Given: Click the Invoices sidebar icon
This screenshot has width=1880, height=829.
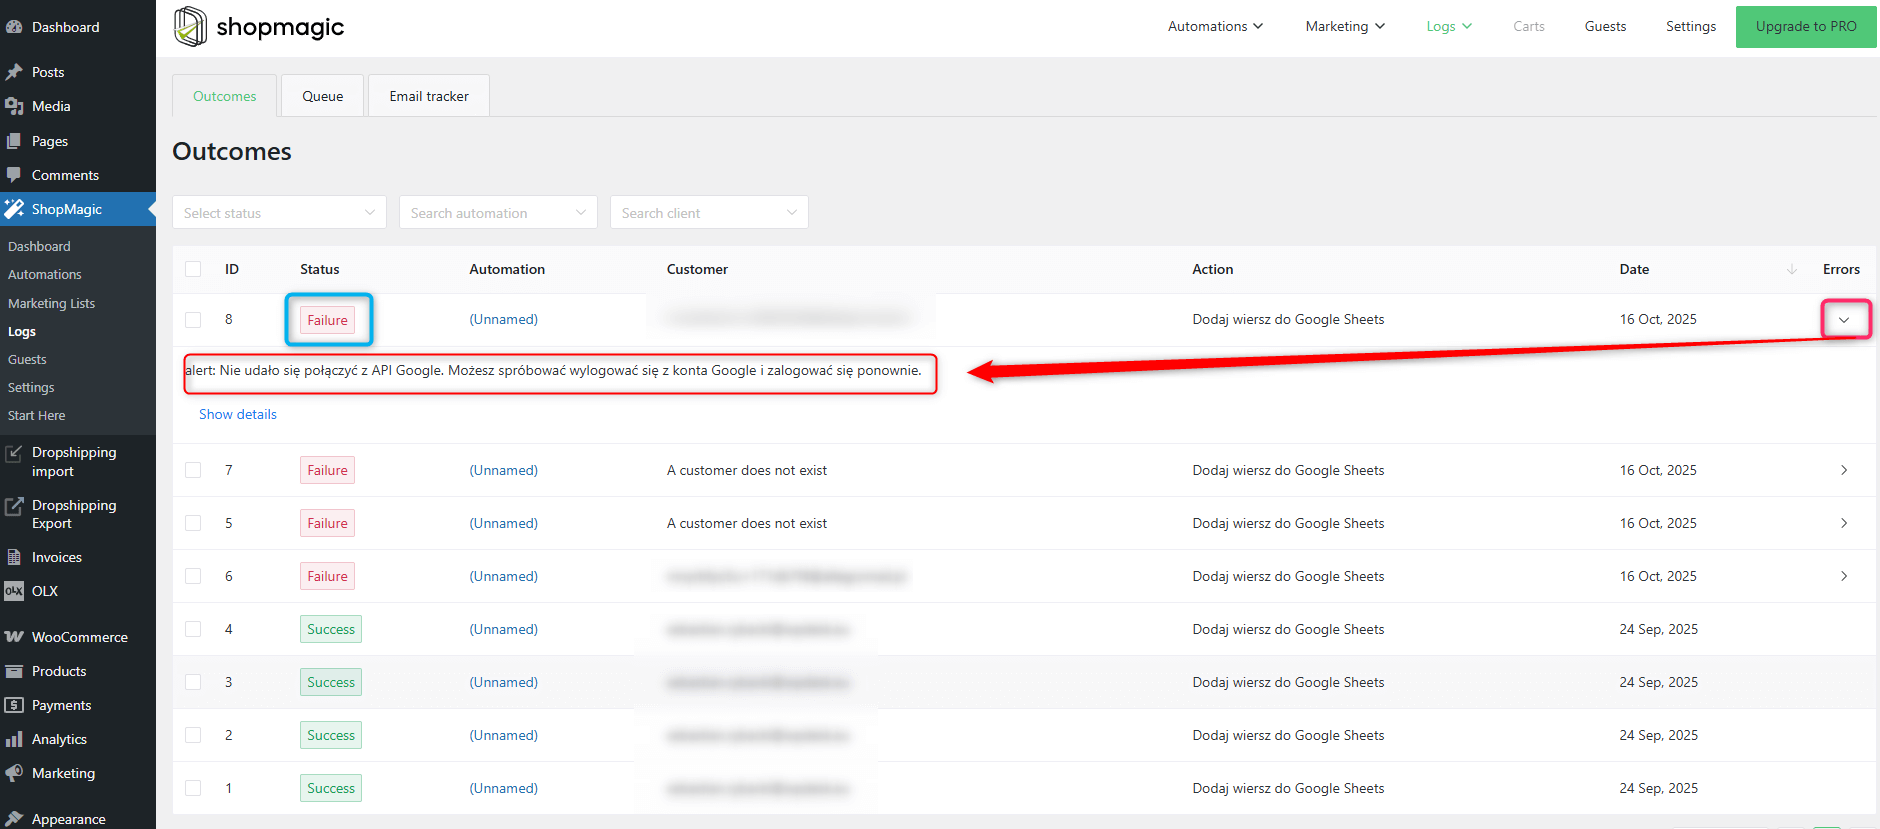Looking at the screenshot, I should 14,557.
